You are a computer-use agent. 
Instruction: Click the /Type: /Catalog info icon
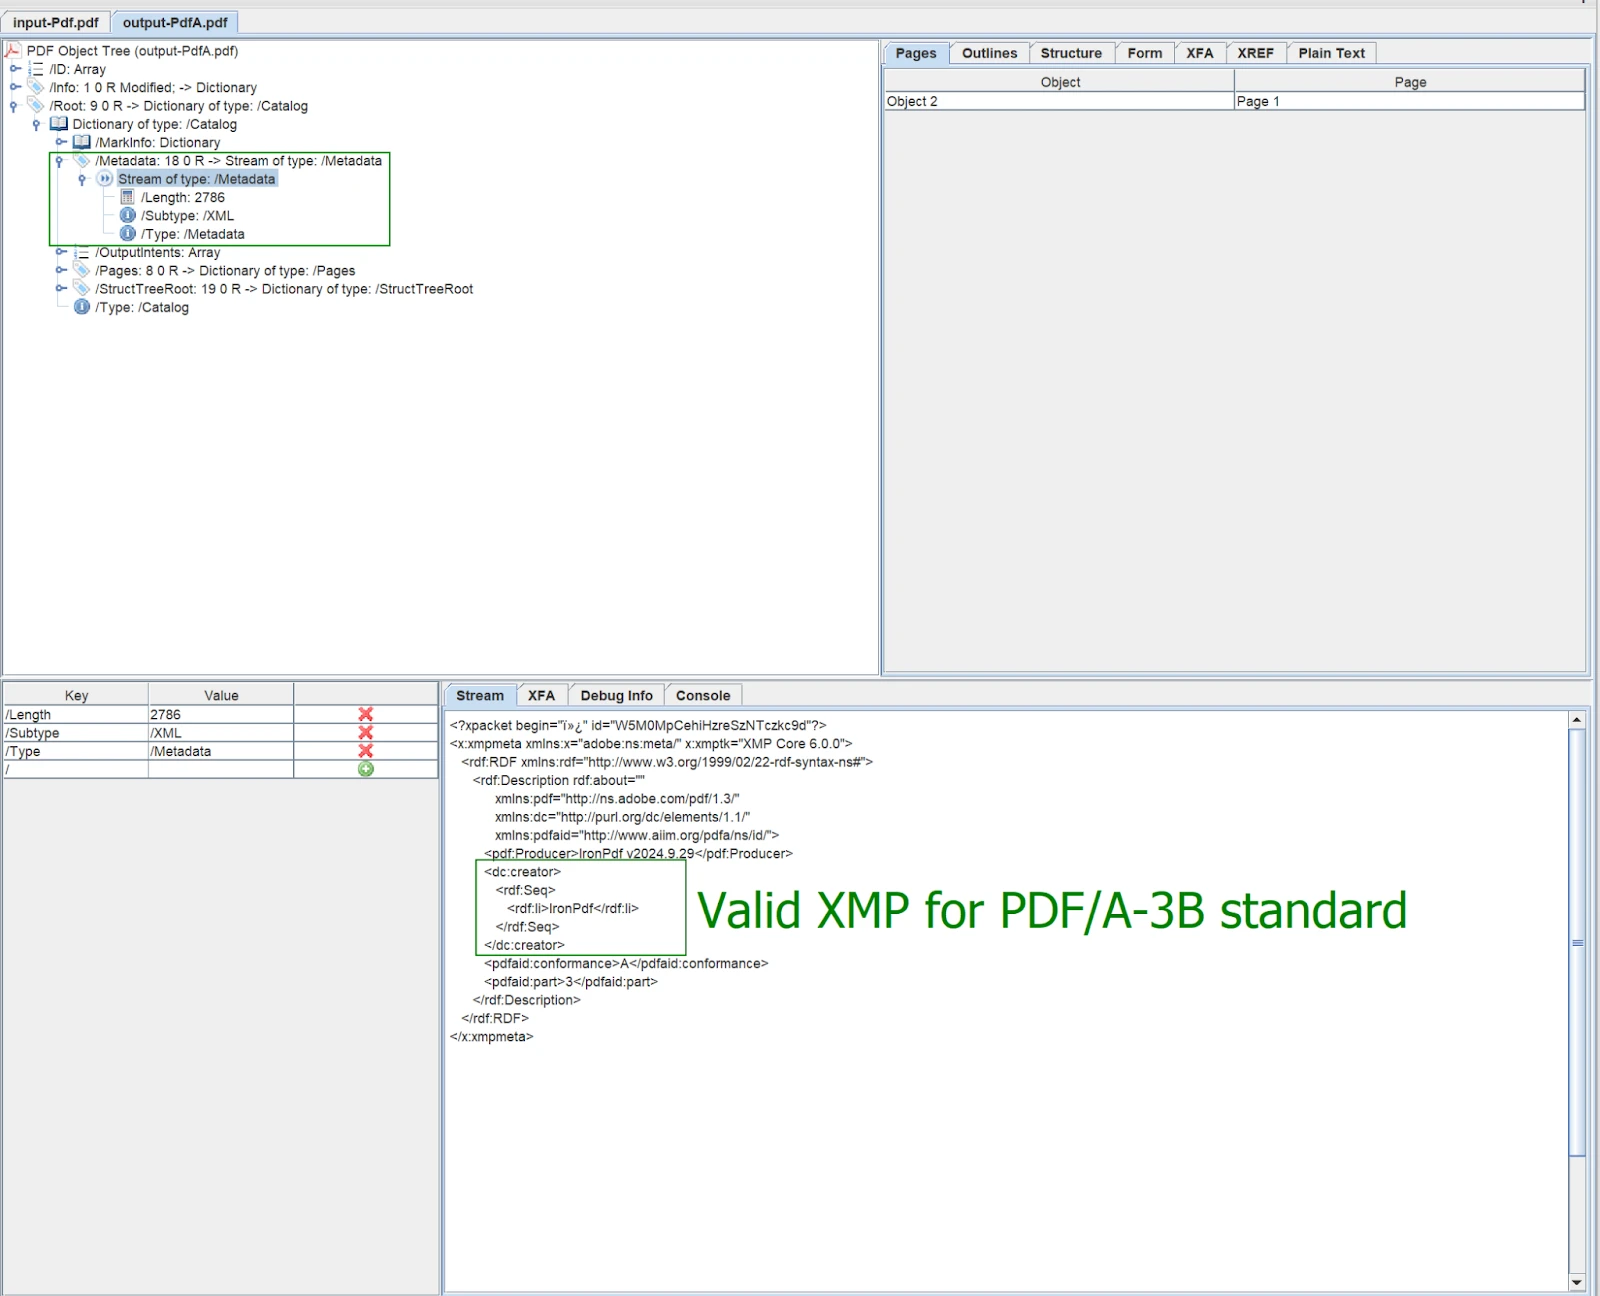click(82, 307)
